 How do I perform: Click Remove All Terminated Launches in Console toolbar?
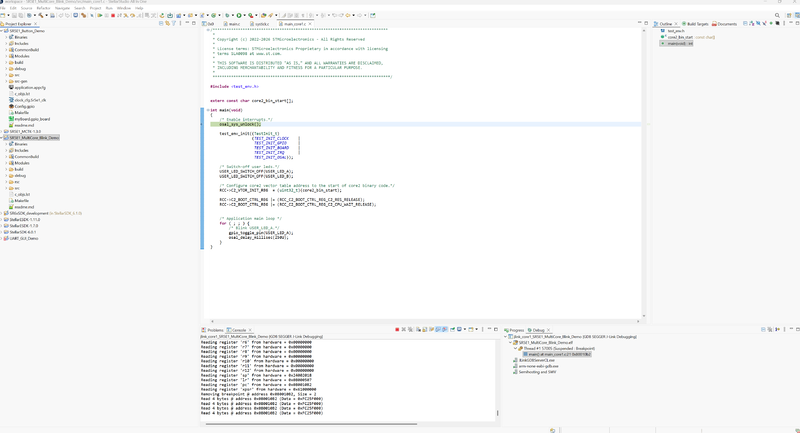[x=410, y=329]
